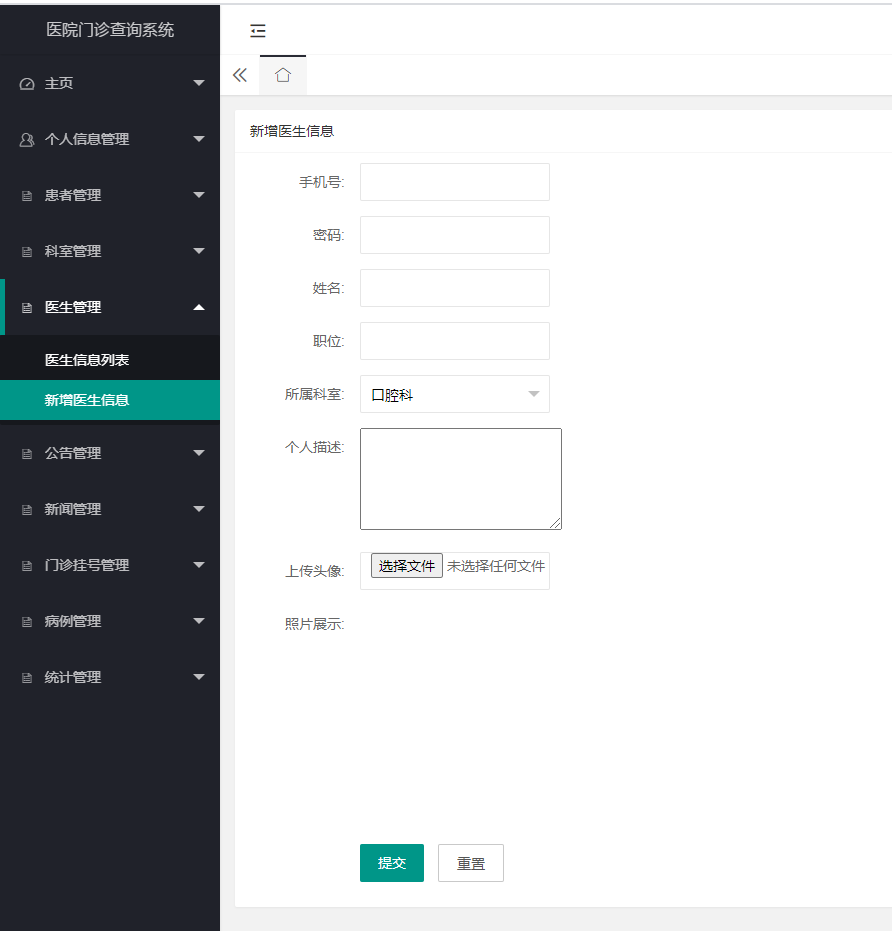Click the document icon beside 公告管理

point(27,454)
